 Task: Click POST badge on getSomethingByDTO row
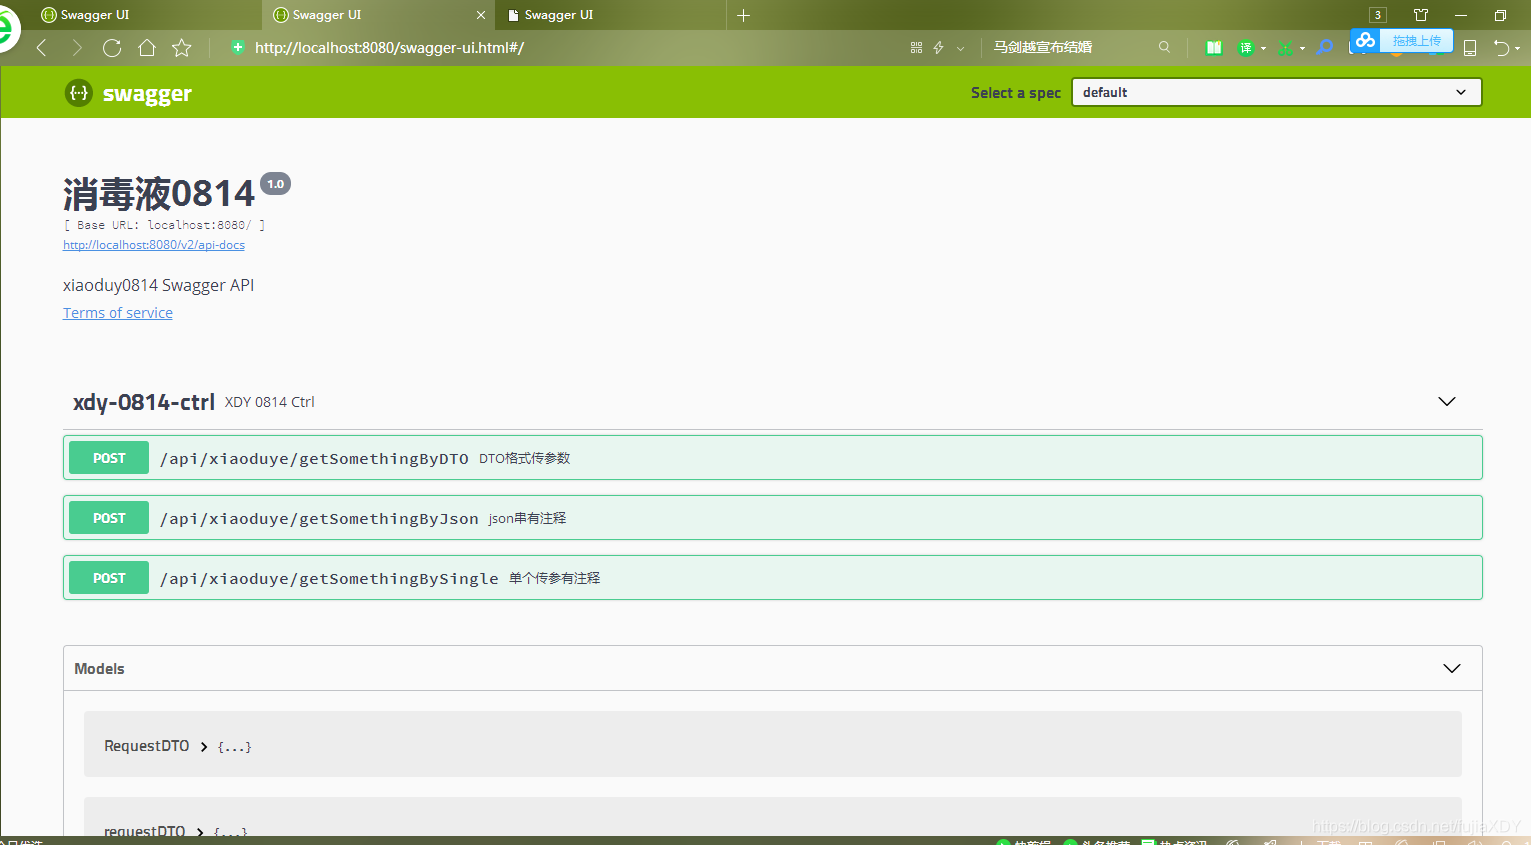pos(109,458)
